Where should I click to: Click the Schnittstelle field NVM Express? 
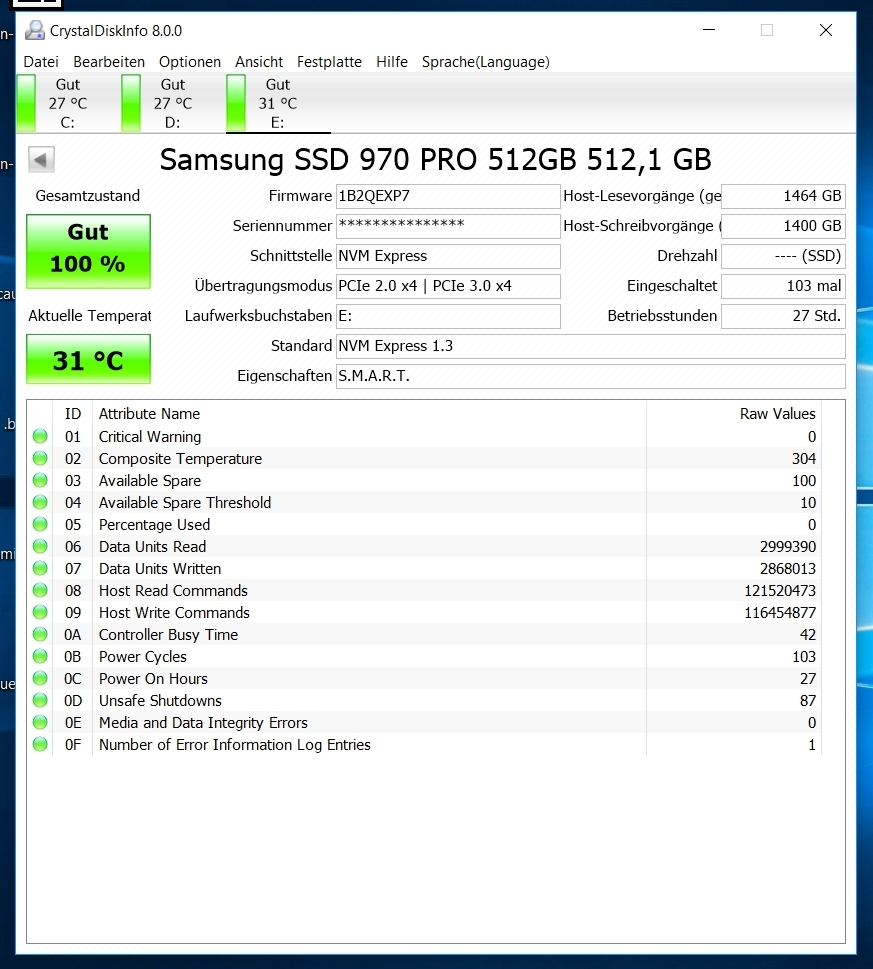tap(448, 256)
